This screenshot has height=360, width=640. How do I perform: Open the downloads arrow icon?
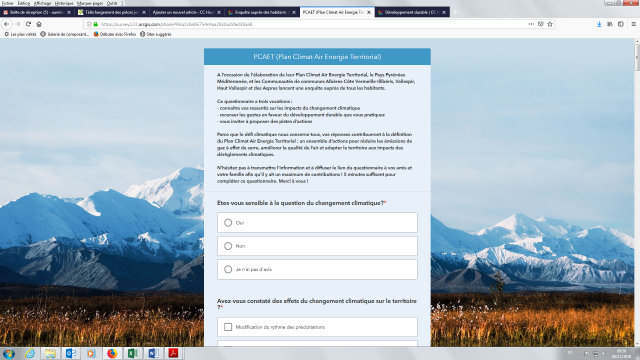point(599,24)
